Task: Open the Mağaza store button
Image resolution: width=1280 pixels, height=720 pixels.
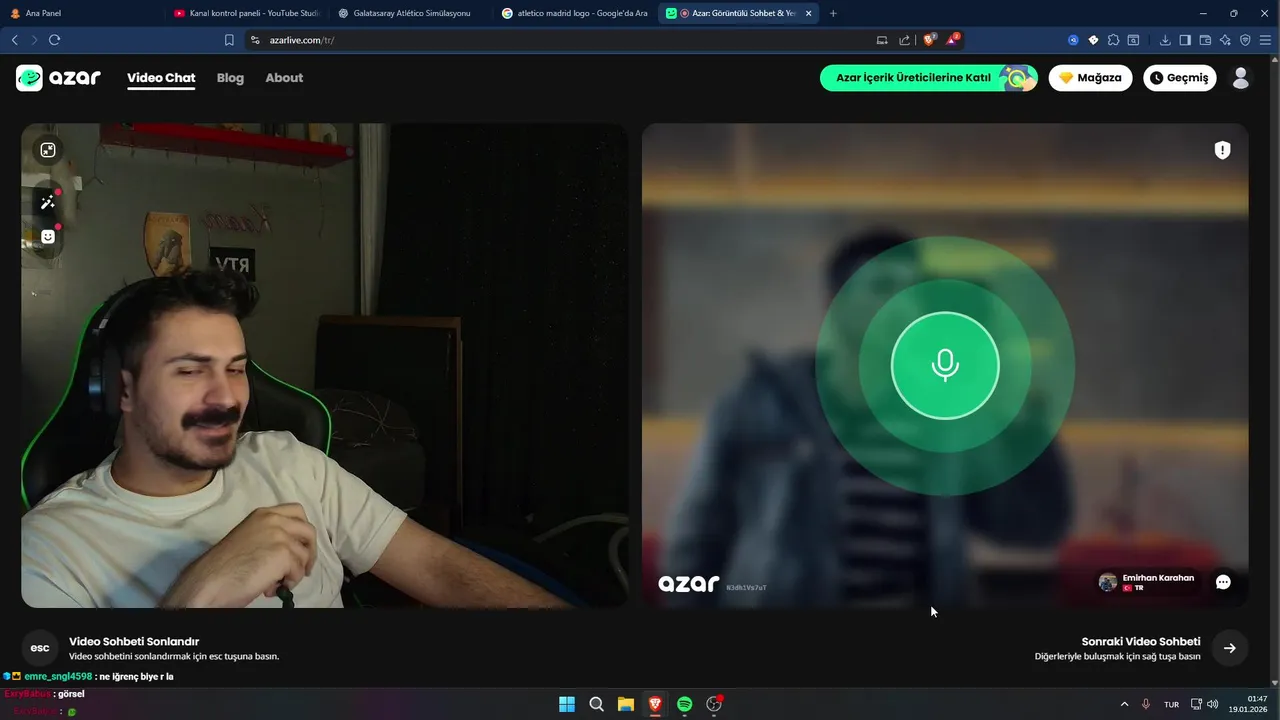Action: 1090,78
